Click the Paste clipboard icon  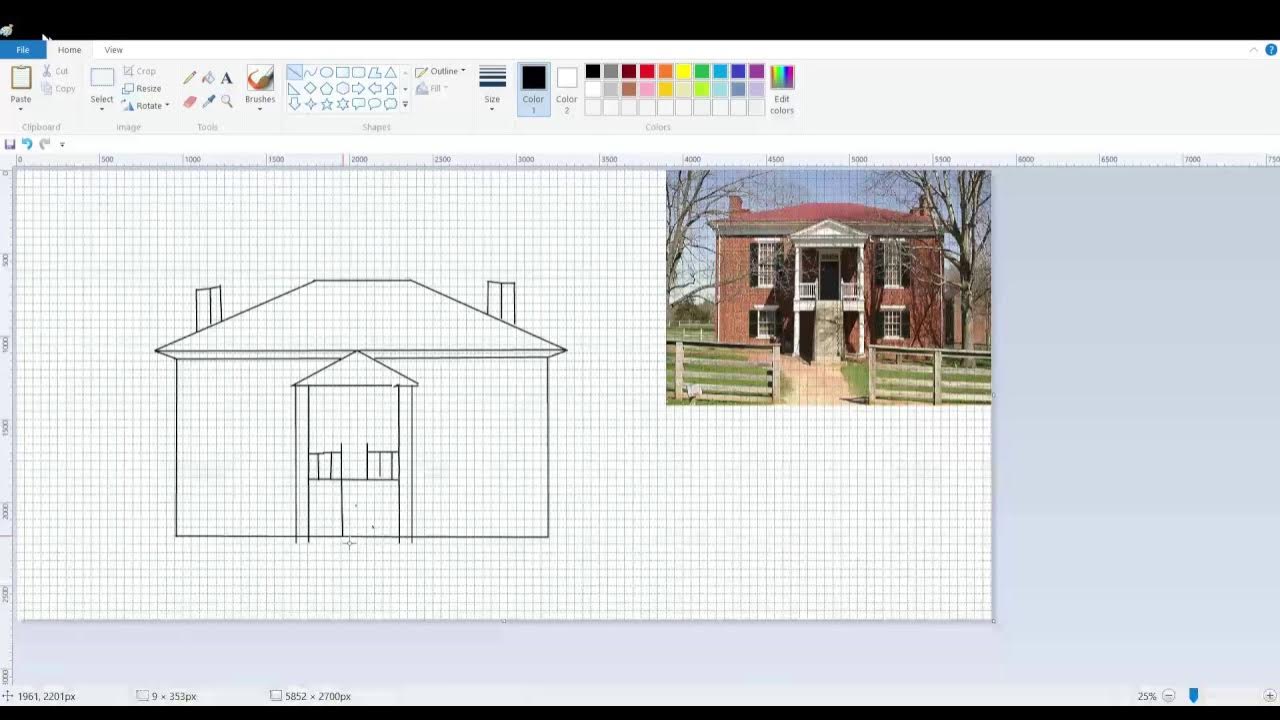pyautogui.click(x=21, y=78)
